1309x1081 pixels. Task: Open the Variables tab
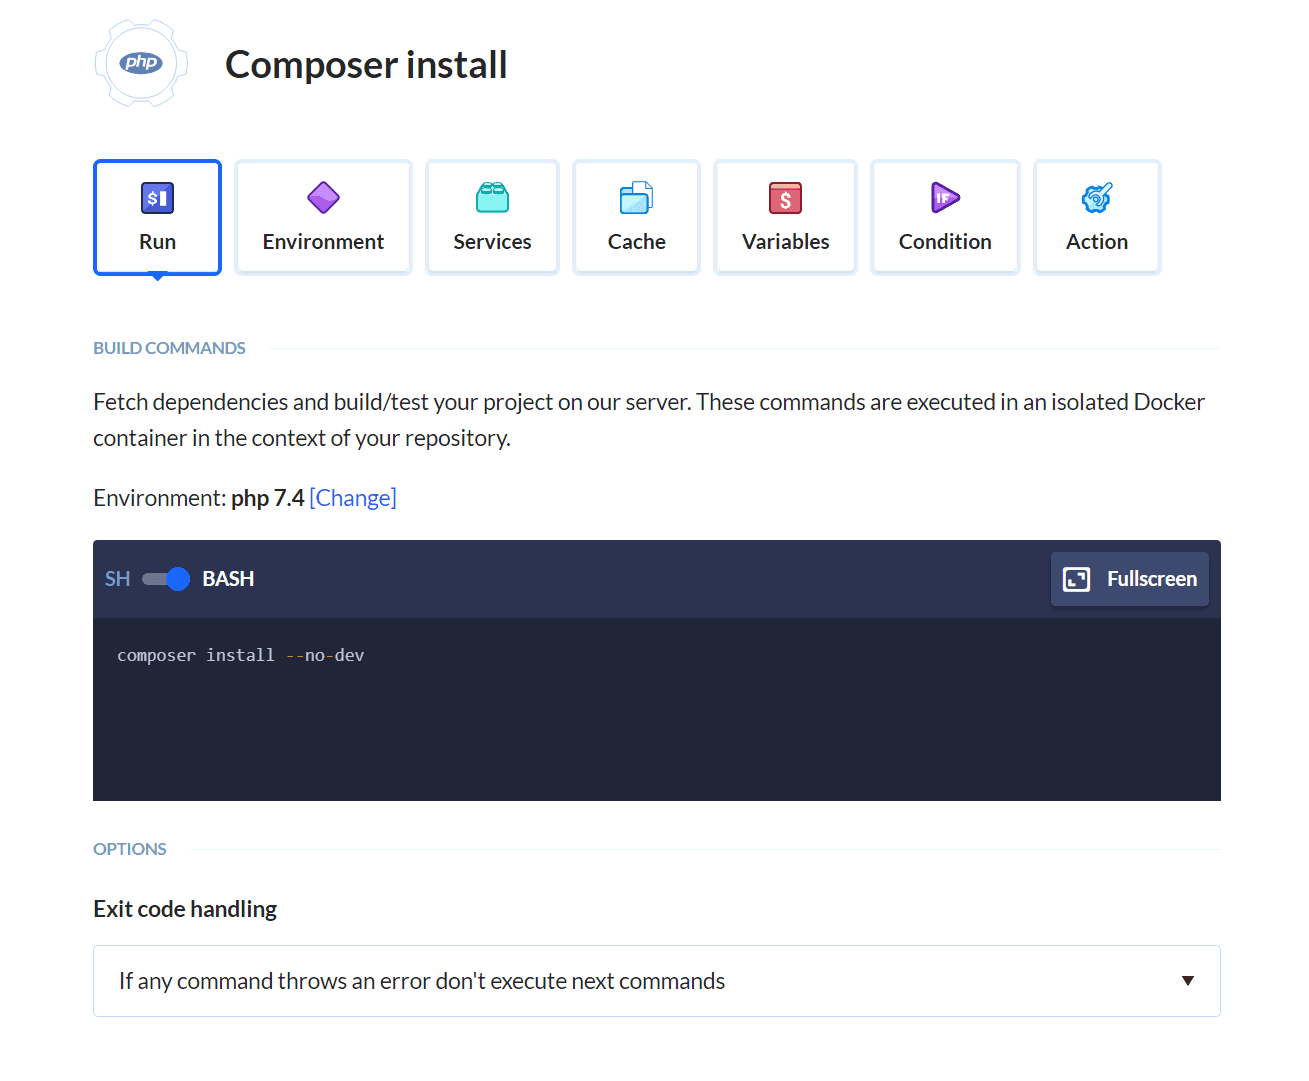785,242
